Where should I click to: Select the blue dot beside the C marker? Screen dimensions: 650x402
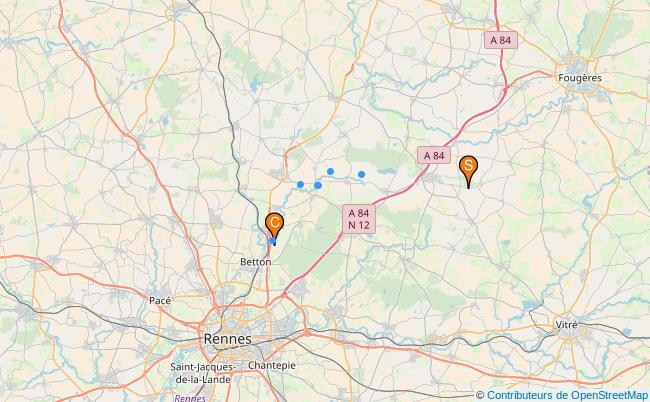click(x=272, y=240)
